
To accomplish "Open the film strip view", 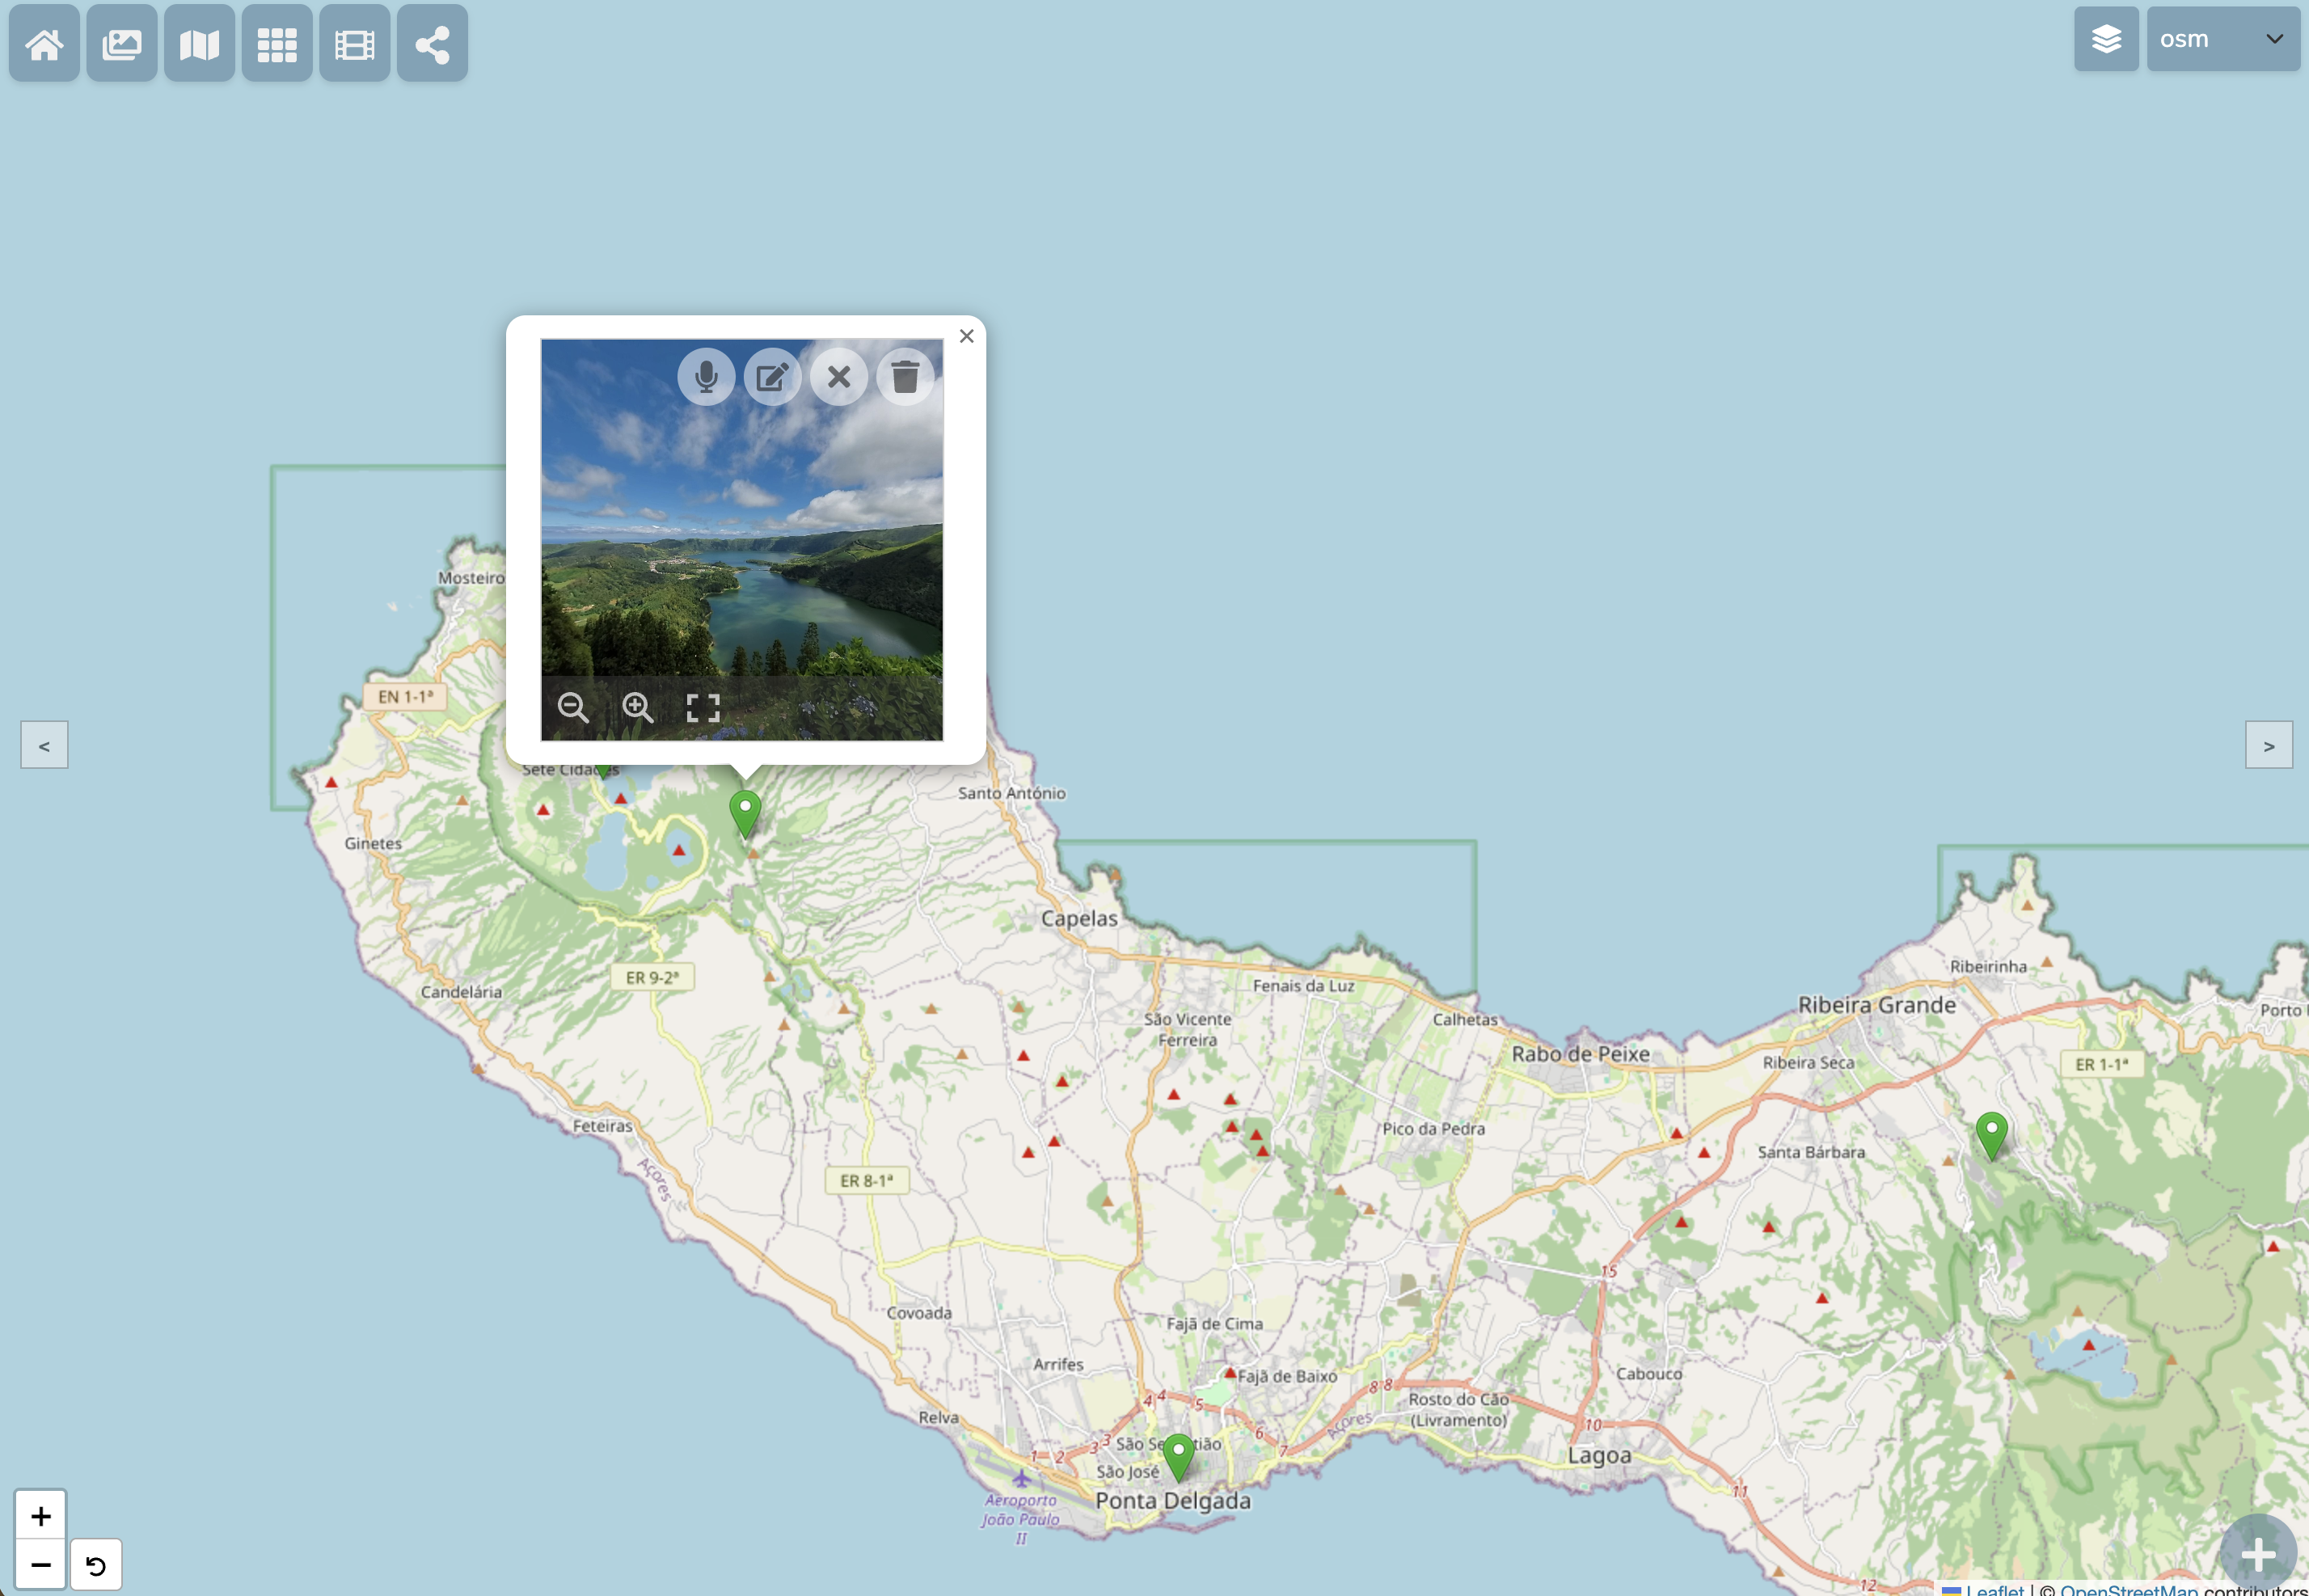I will [x=353, y=42].
